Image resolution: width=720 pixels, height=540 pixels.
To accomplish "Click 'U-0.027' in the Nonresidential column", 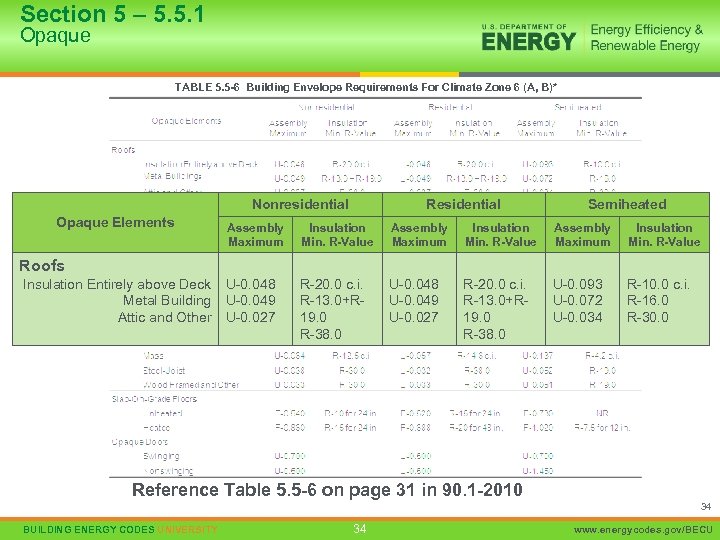I will click(x=251, y=317).
